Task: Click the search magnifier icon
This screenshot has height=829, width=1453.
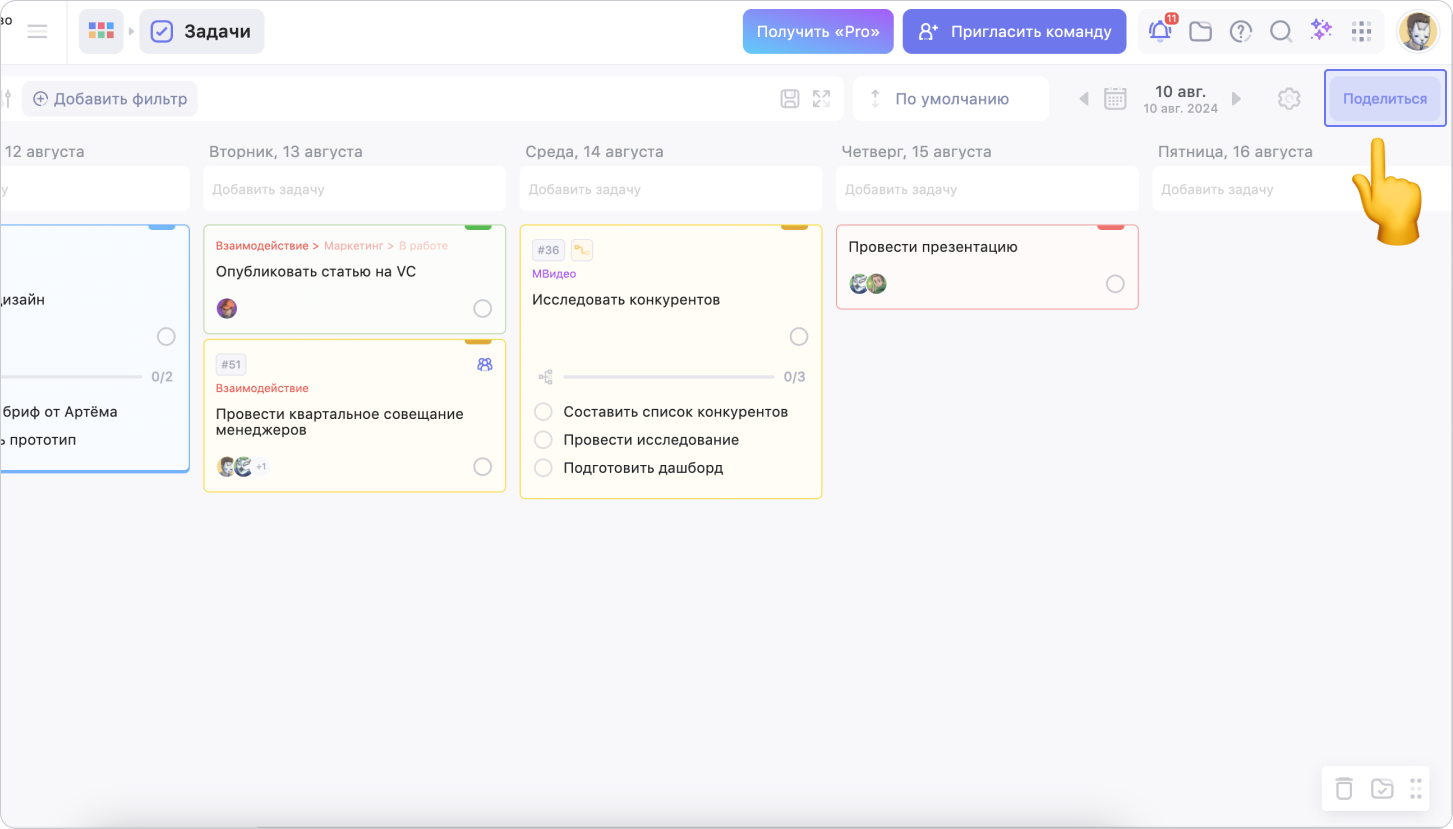Action: coord(1281,31)
